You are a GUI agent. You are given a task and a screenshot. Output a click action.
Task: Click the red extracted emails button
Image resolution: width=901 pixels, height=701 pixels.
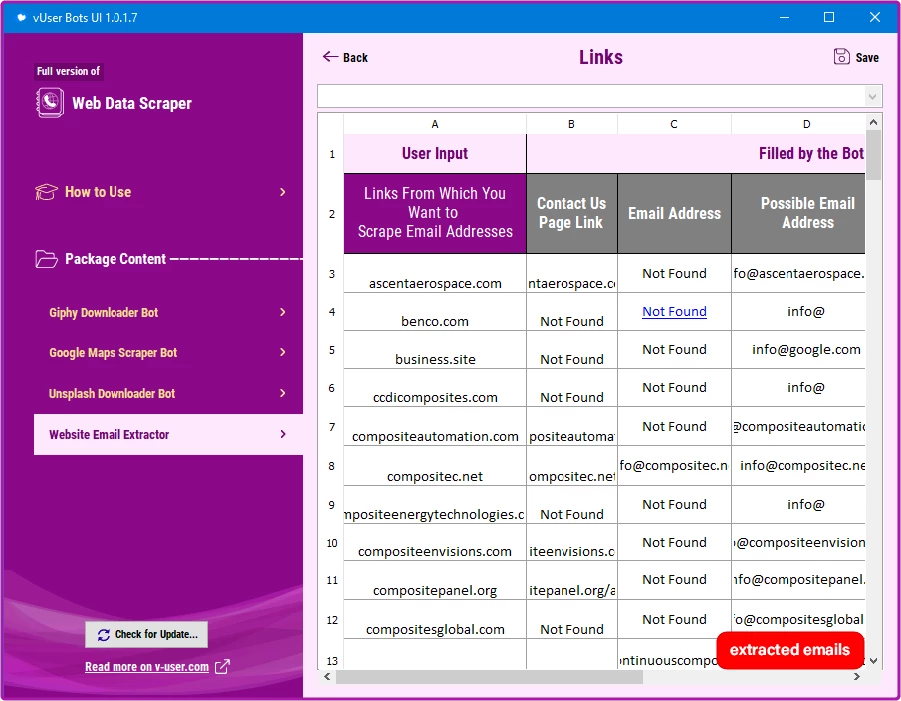pyautogui.click(x=790, y=650)
